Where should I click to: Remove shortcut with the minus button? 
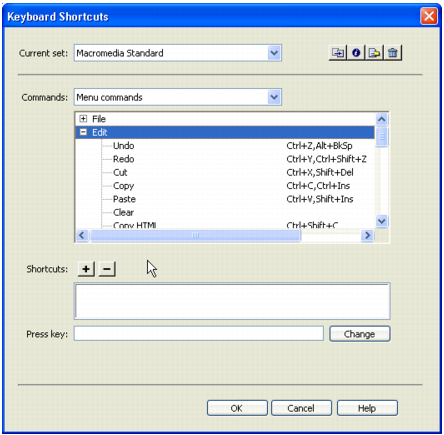(x=107, y=269)
